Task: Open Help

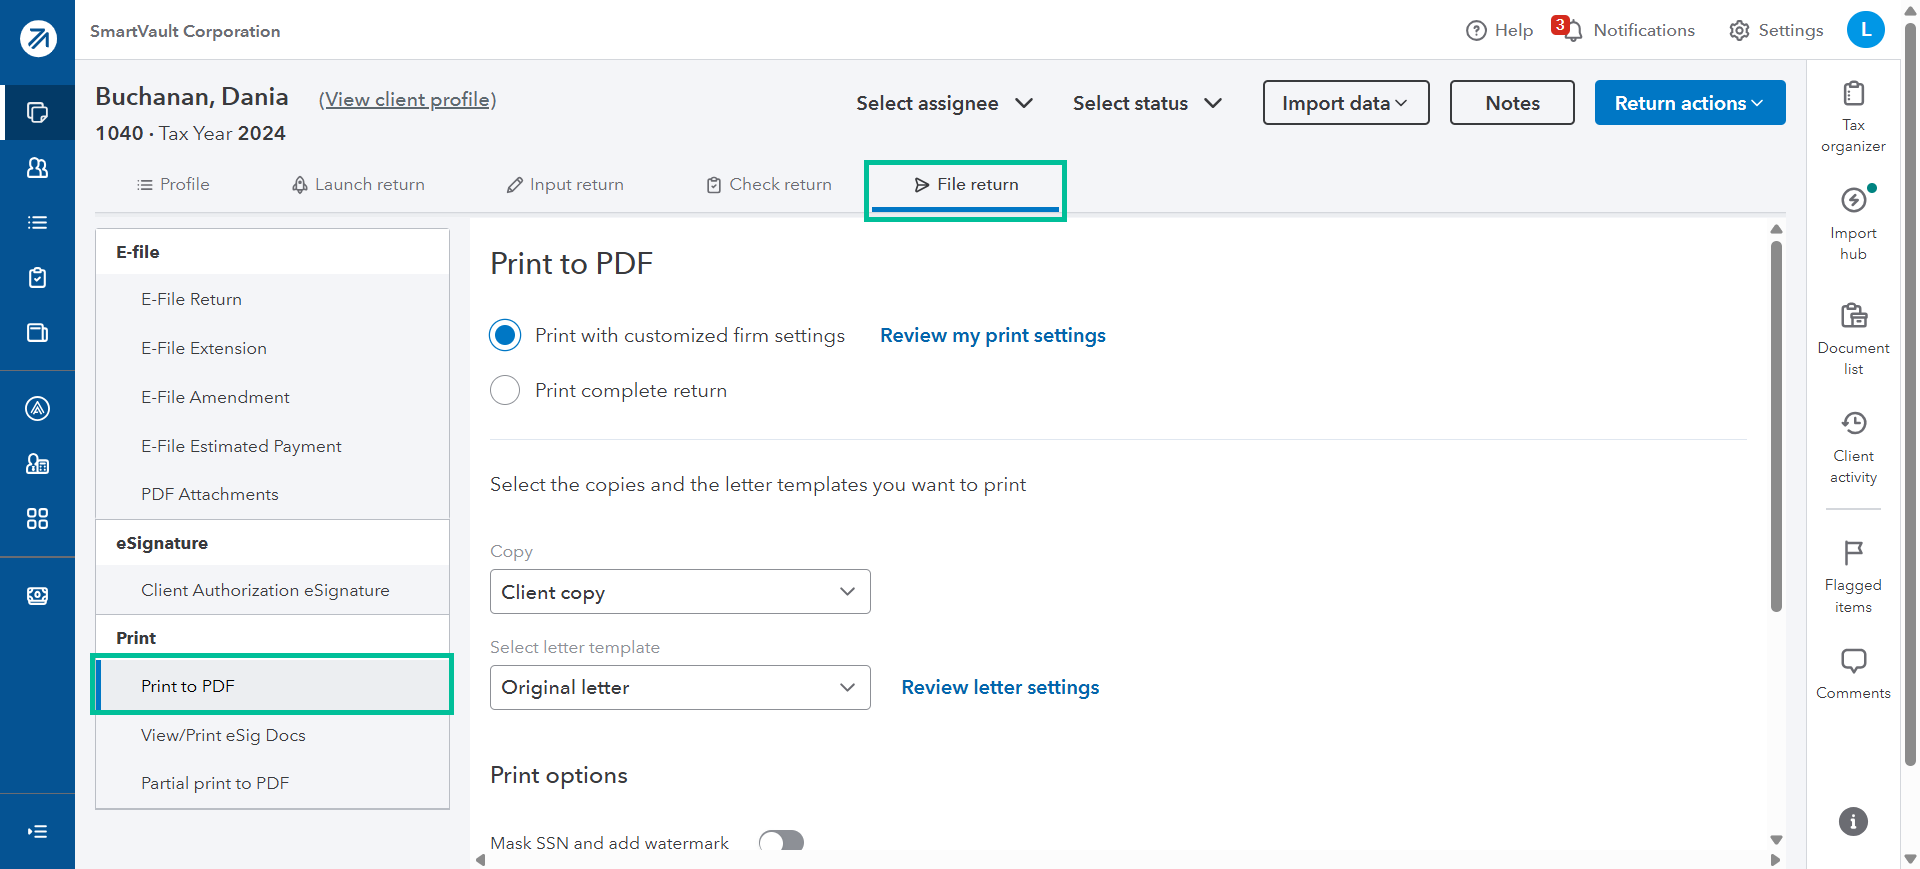Action: (1499, 30)
